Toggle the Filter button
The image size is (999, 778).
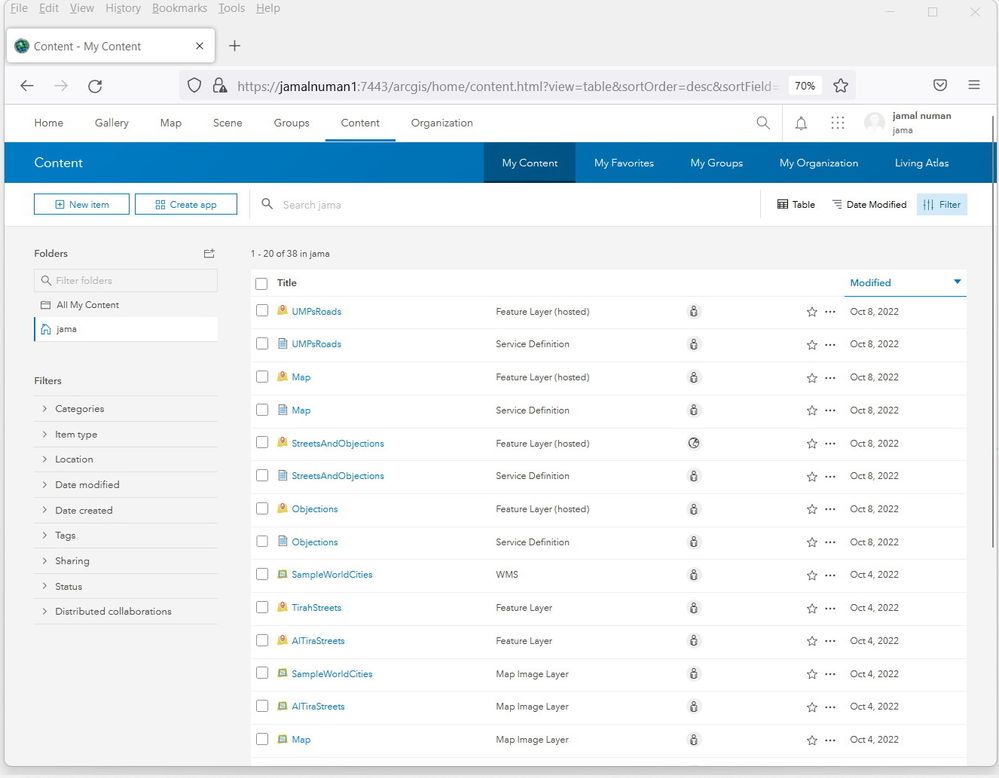tap(942, 205)
